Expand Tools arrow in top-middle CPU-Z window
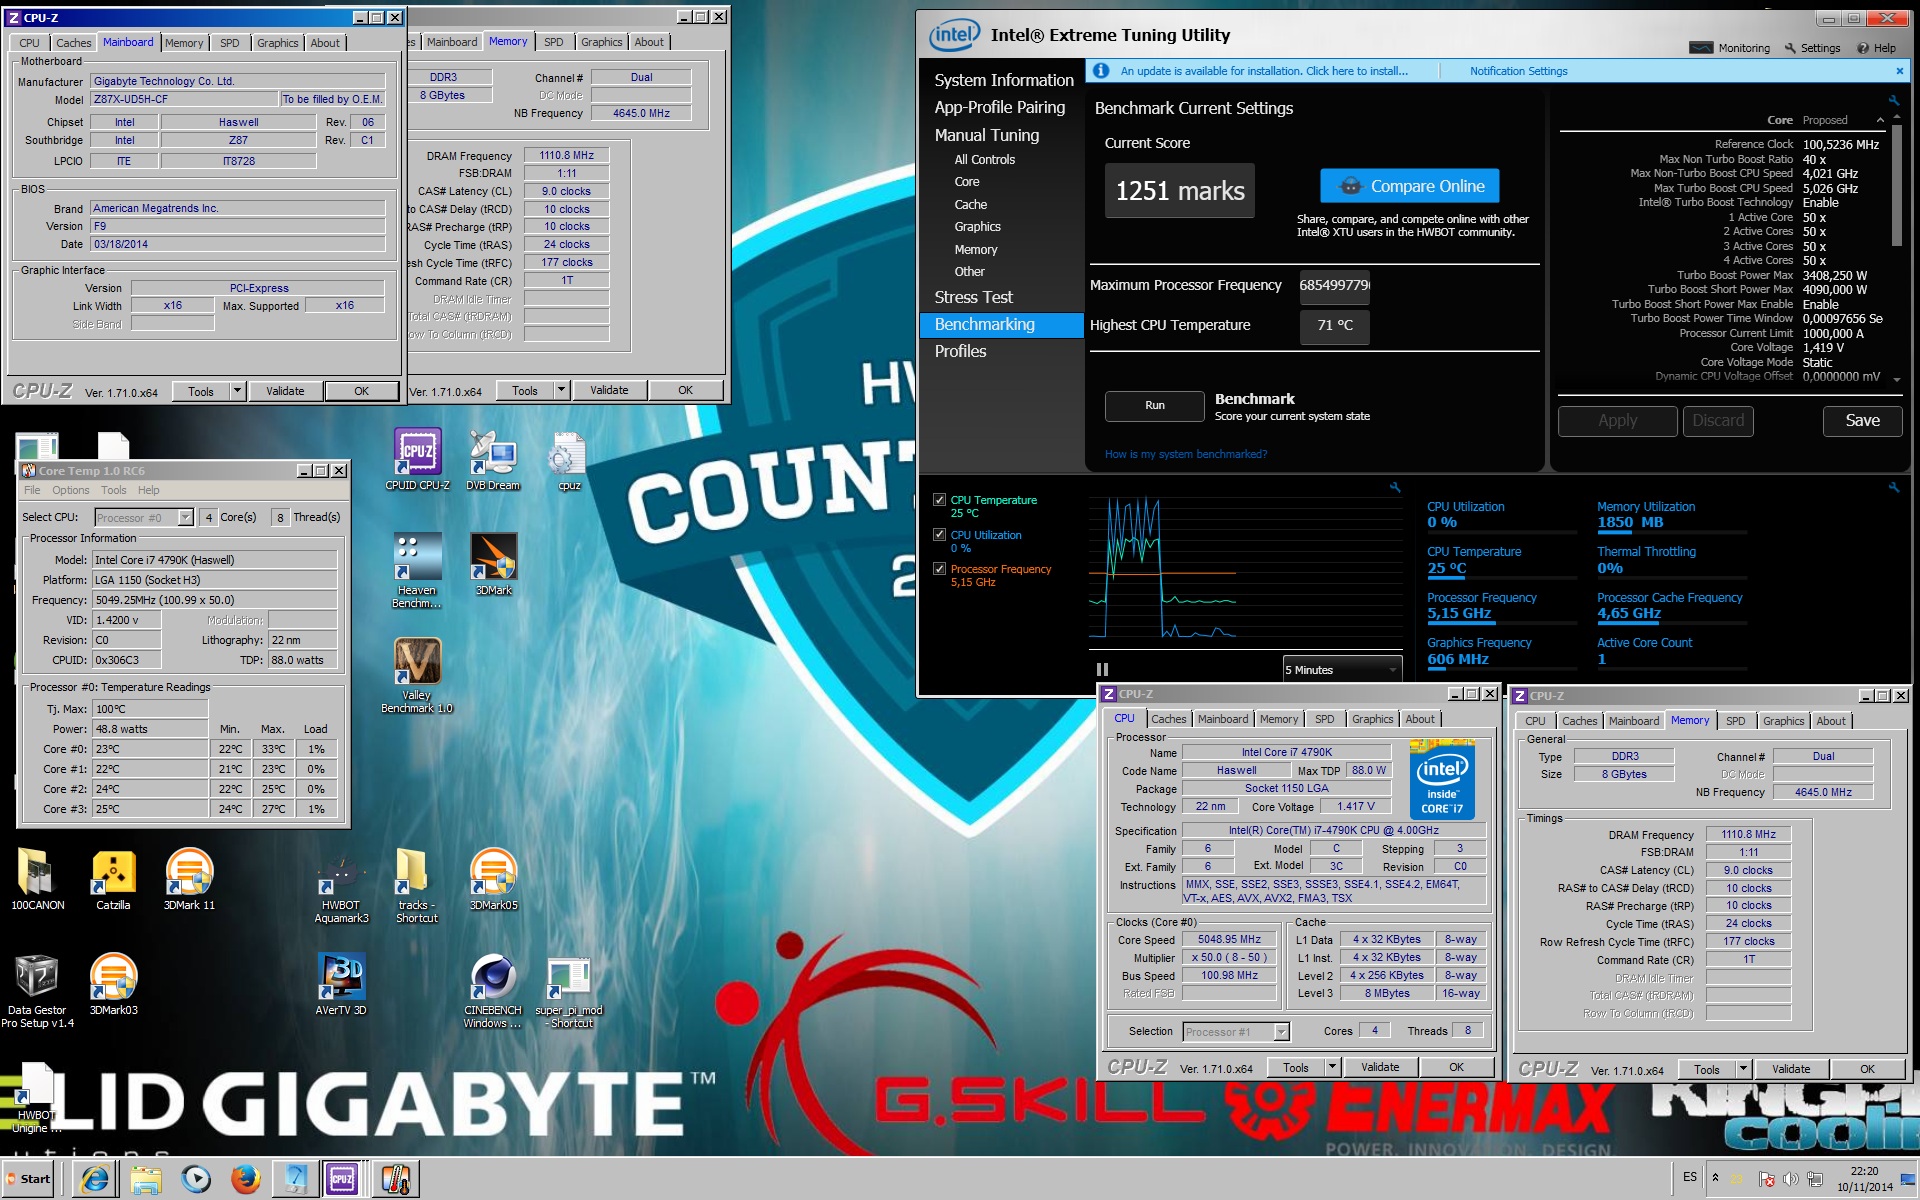Viewport: 1920px width, 1200px height. 561,390
